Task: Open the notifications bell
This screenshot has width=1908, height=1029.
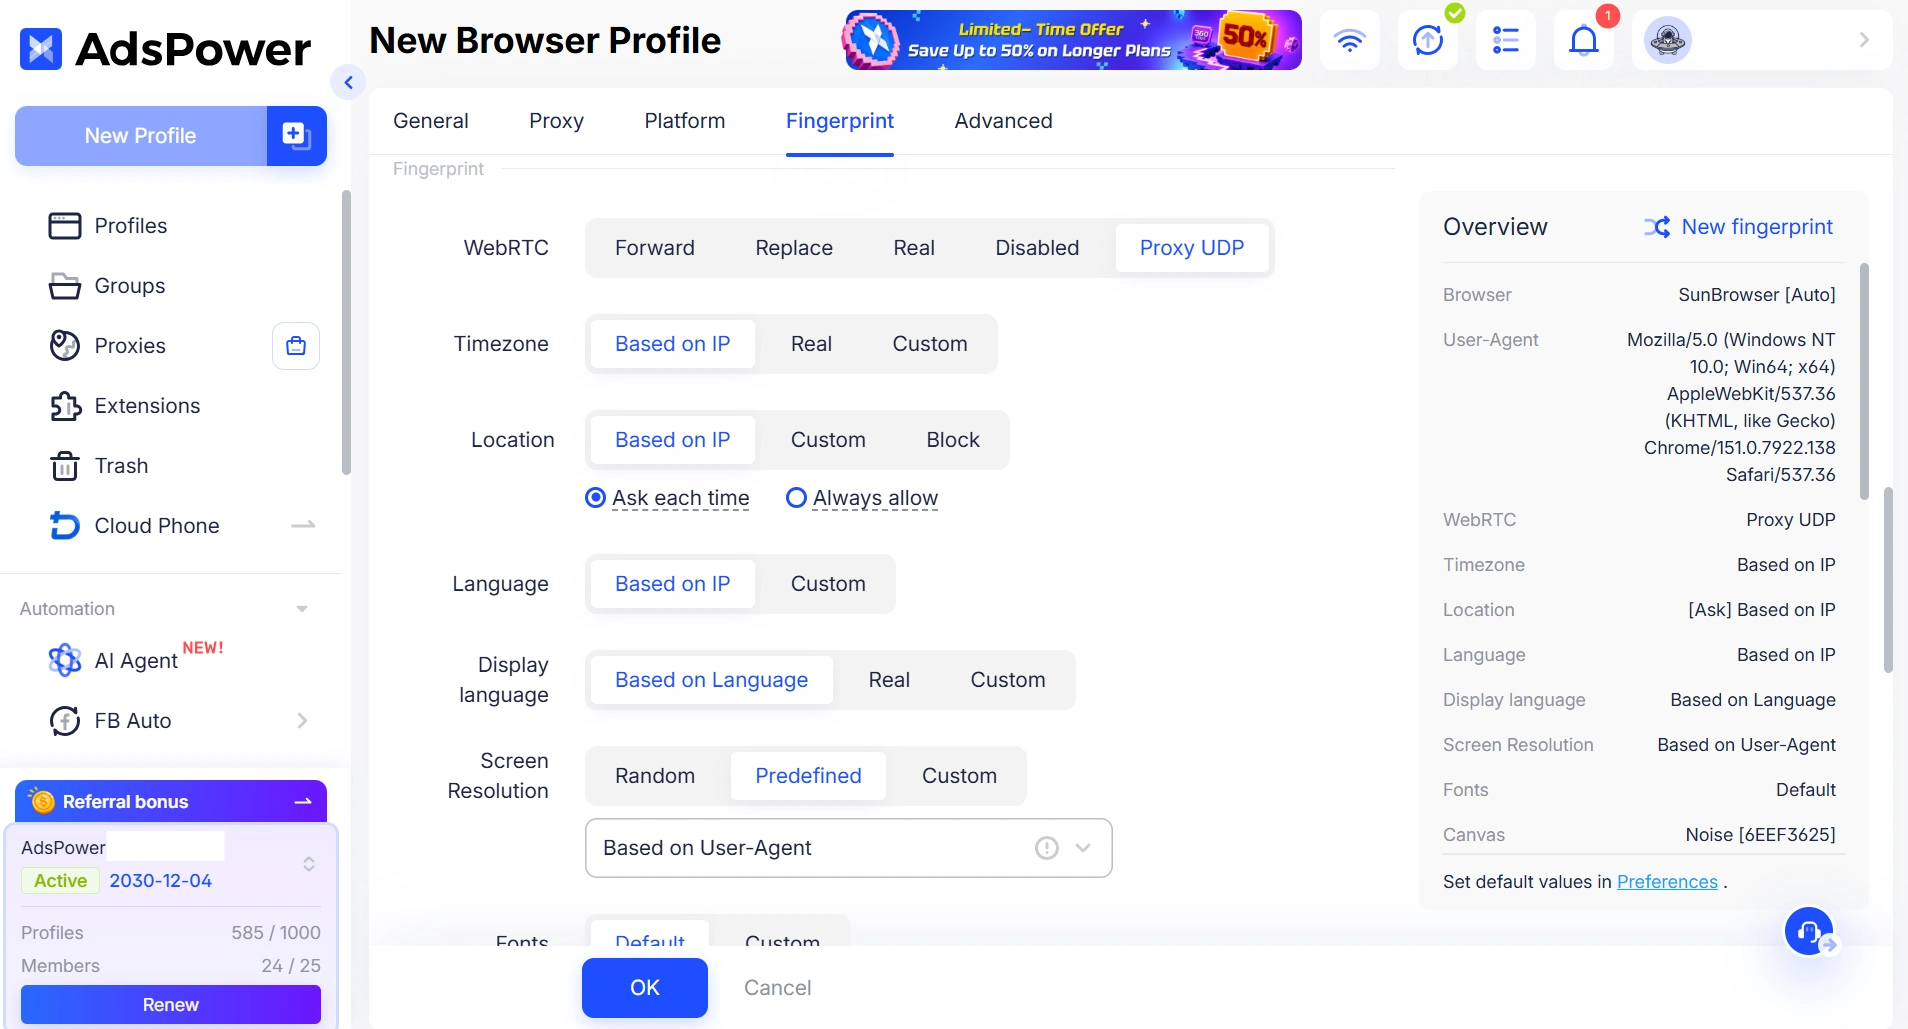Action: click(1584, 41)
